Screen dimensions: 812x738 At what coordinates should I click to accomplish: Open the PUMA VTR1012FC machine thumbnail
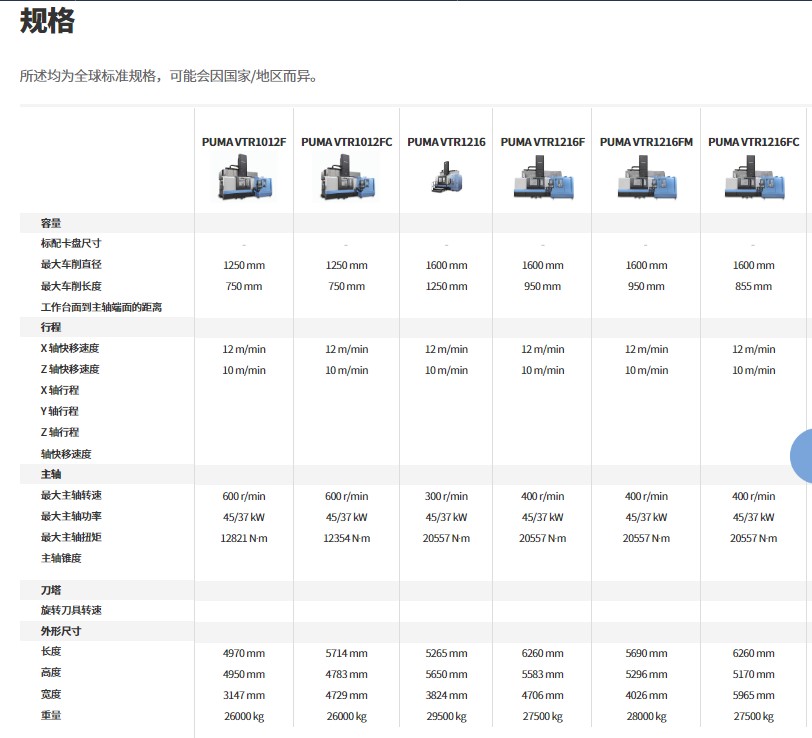(x=347, y=178)
